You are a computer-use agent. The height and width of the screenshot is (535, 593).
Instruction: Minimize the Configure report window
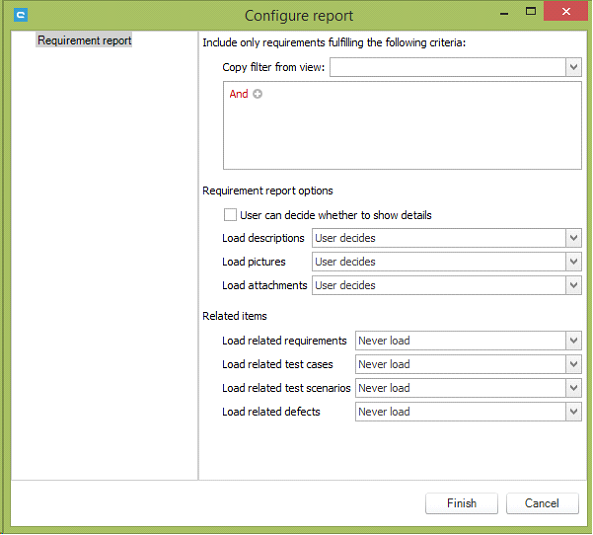504,14
